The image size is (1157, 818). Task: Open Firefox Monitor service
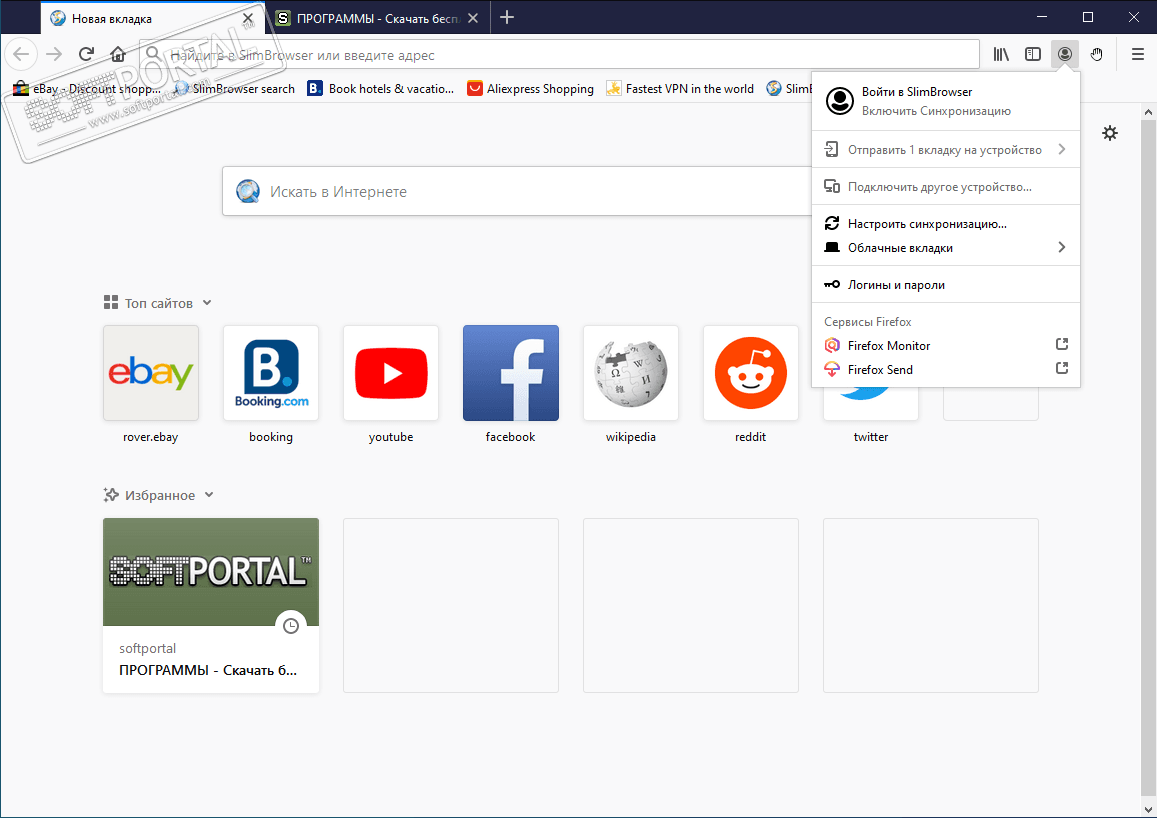tap(946, 345)
